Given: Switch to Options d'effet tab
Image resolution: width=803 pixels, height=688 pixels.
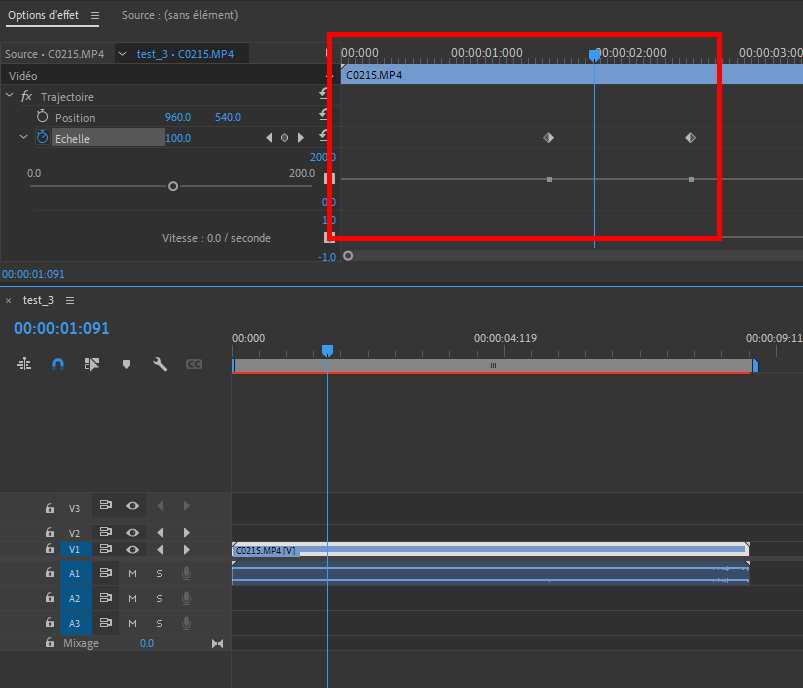Looking at the screenshot, I should pos(44,15).
